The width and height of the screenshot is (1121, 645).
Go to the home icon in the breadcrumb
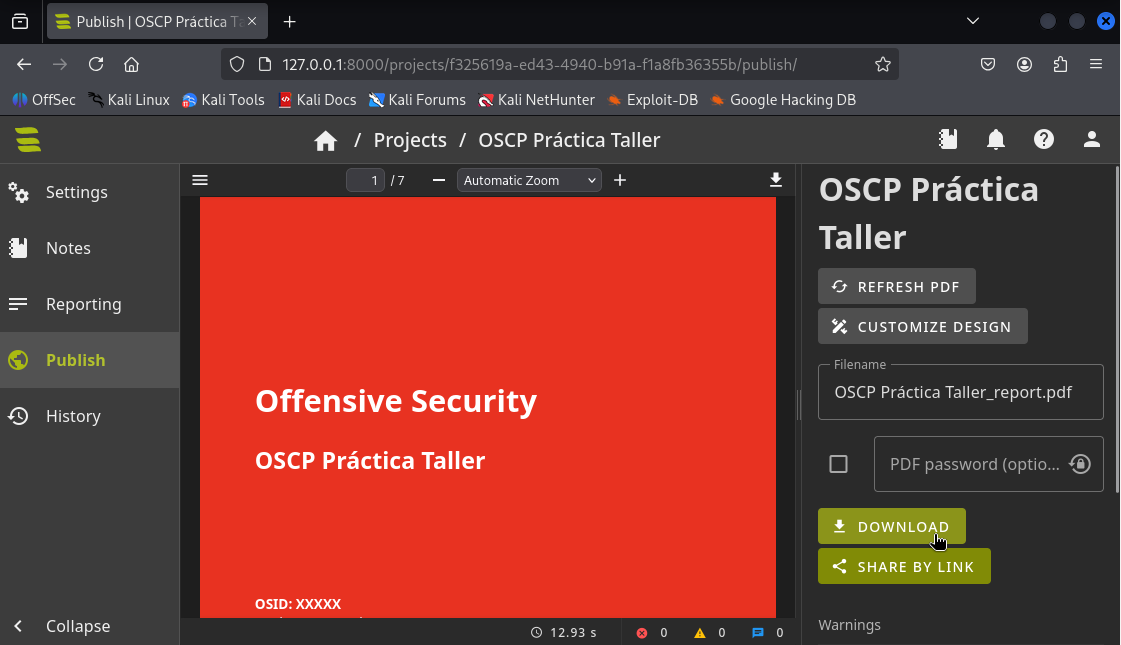pyautogui.click(x=325, y=140)
